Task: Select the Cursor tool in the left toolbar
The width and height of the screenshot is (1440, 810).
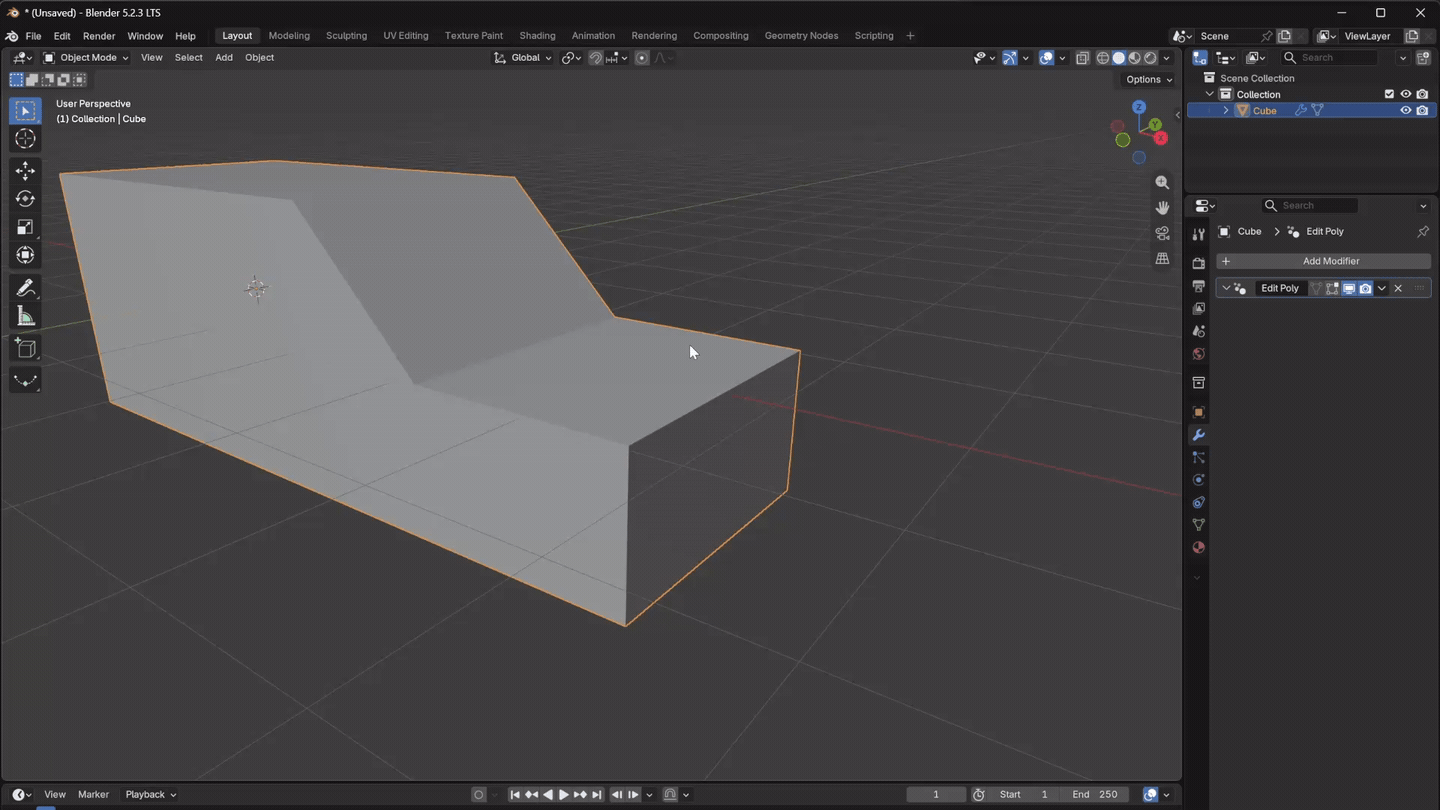Action: click(25, 139)
